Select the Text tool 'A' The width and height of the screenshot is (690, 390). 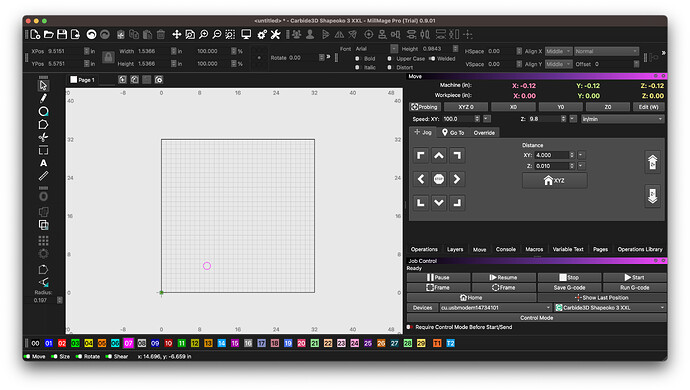point(43,163)
